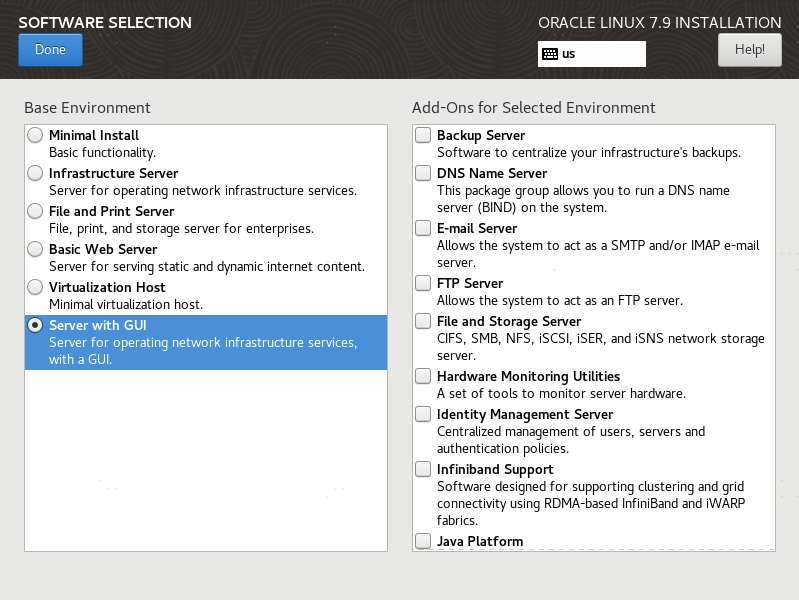Choose Infrastructure Server environment
Viewport: 799px width, 600px height.
point(36,173)
